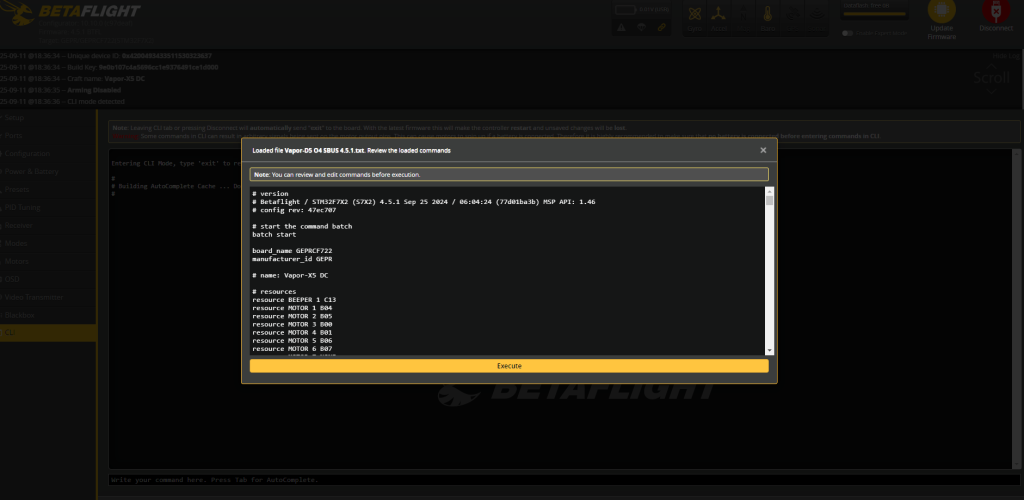Open the Receiver tab
The height and width of the screenshot is (500, 1024).
48,225
